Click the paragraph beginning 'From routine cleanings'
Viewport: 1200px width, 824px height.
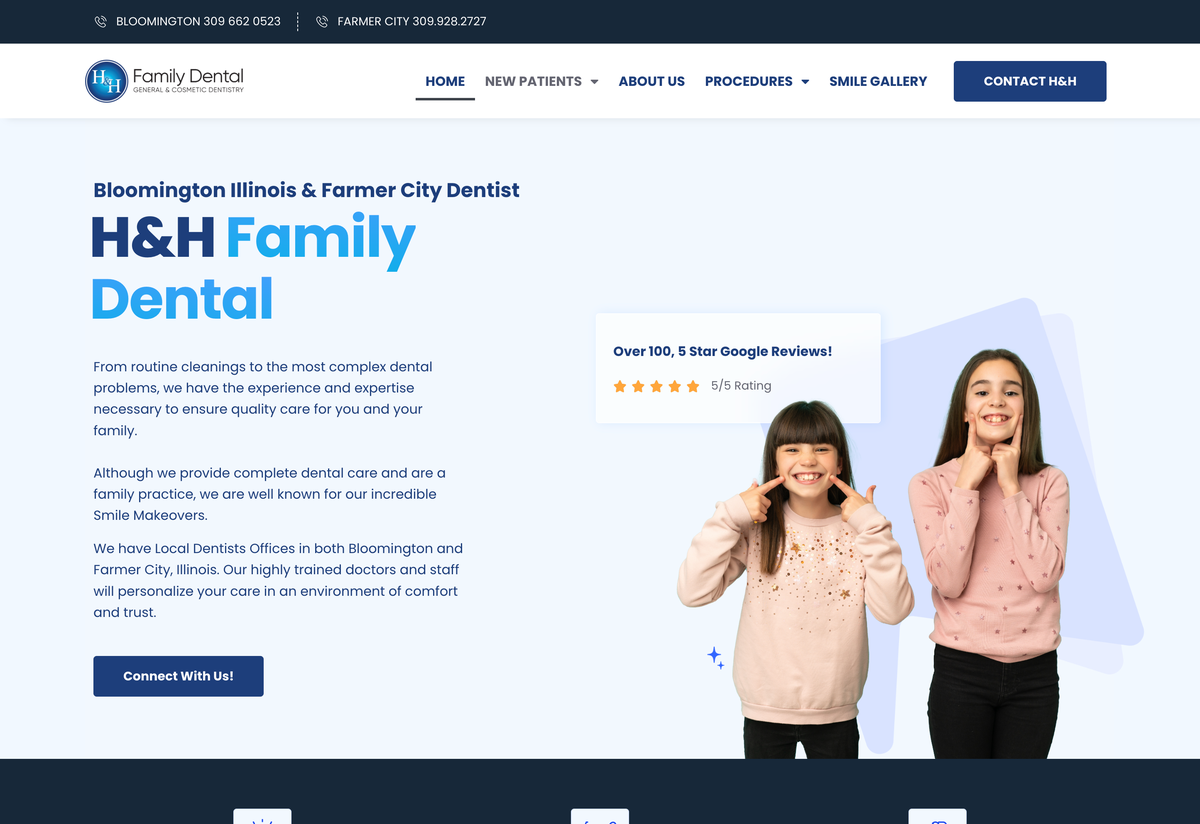(x=264, y=398)
